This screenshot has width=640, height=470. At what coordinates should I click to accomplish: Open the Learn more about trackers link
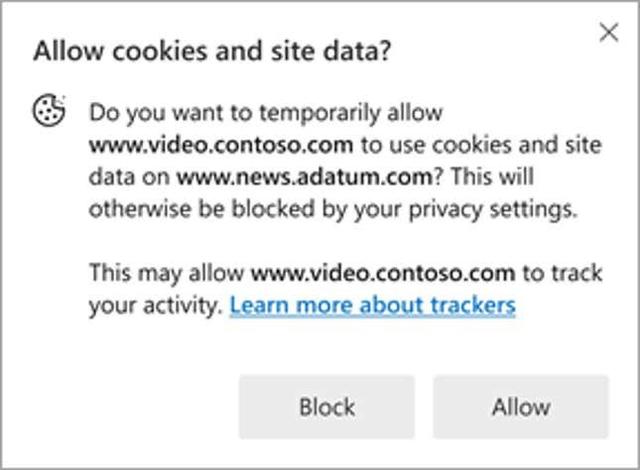pyautogui.click(x=373, y=306)
